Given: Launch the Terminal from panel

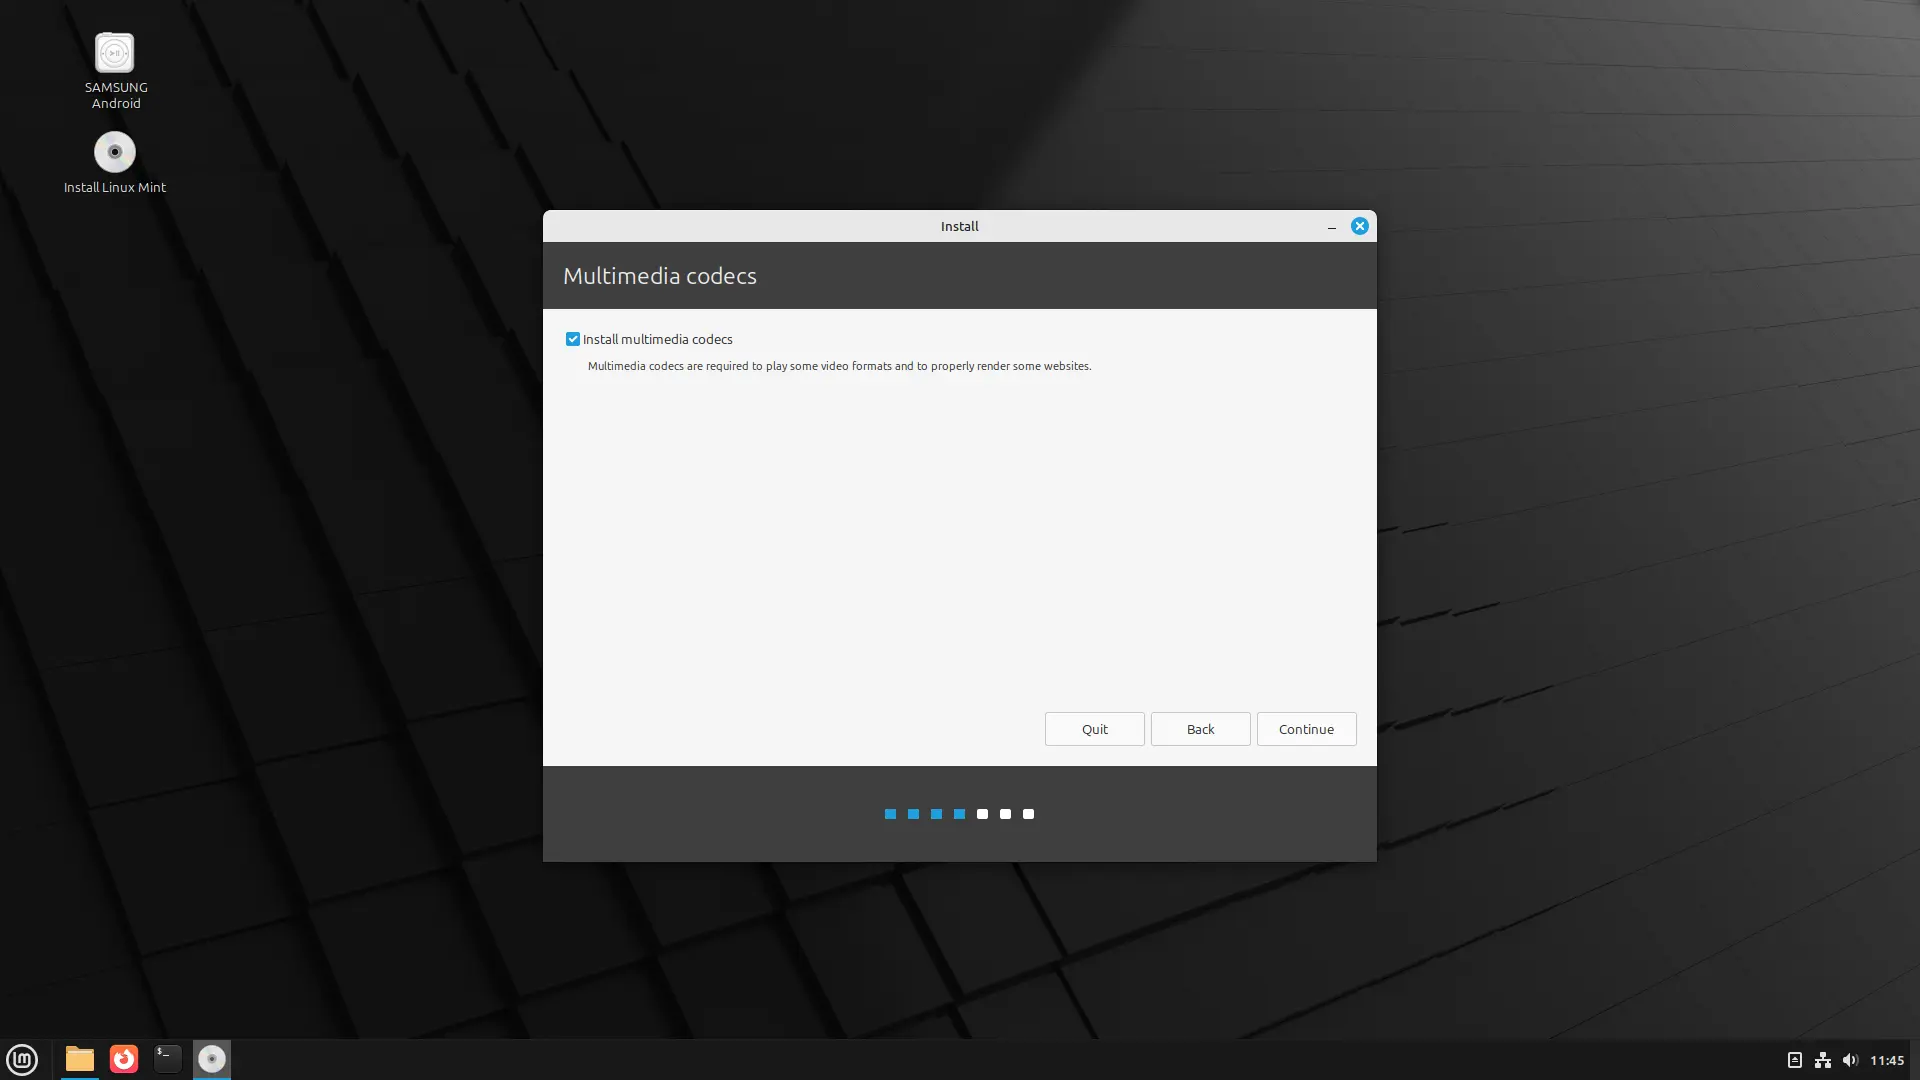Looking at the screenshot, I should point(167,1059).
